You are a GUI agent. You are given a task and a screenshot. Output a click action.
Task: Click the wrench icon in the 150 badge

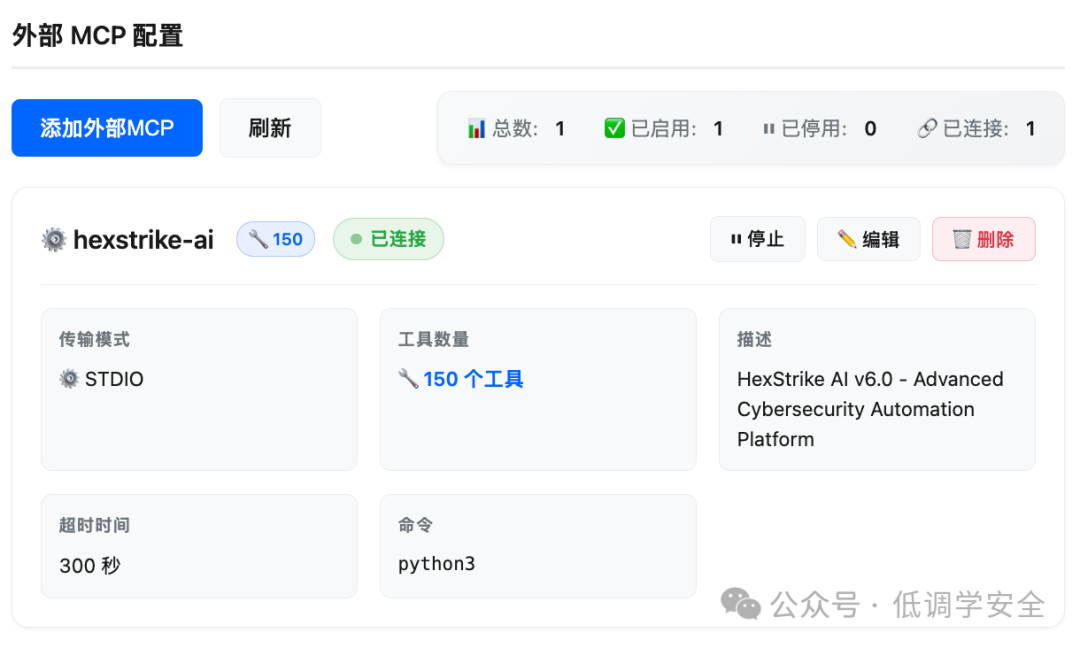point(258,239)
